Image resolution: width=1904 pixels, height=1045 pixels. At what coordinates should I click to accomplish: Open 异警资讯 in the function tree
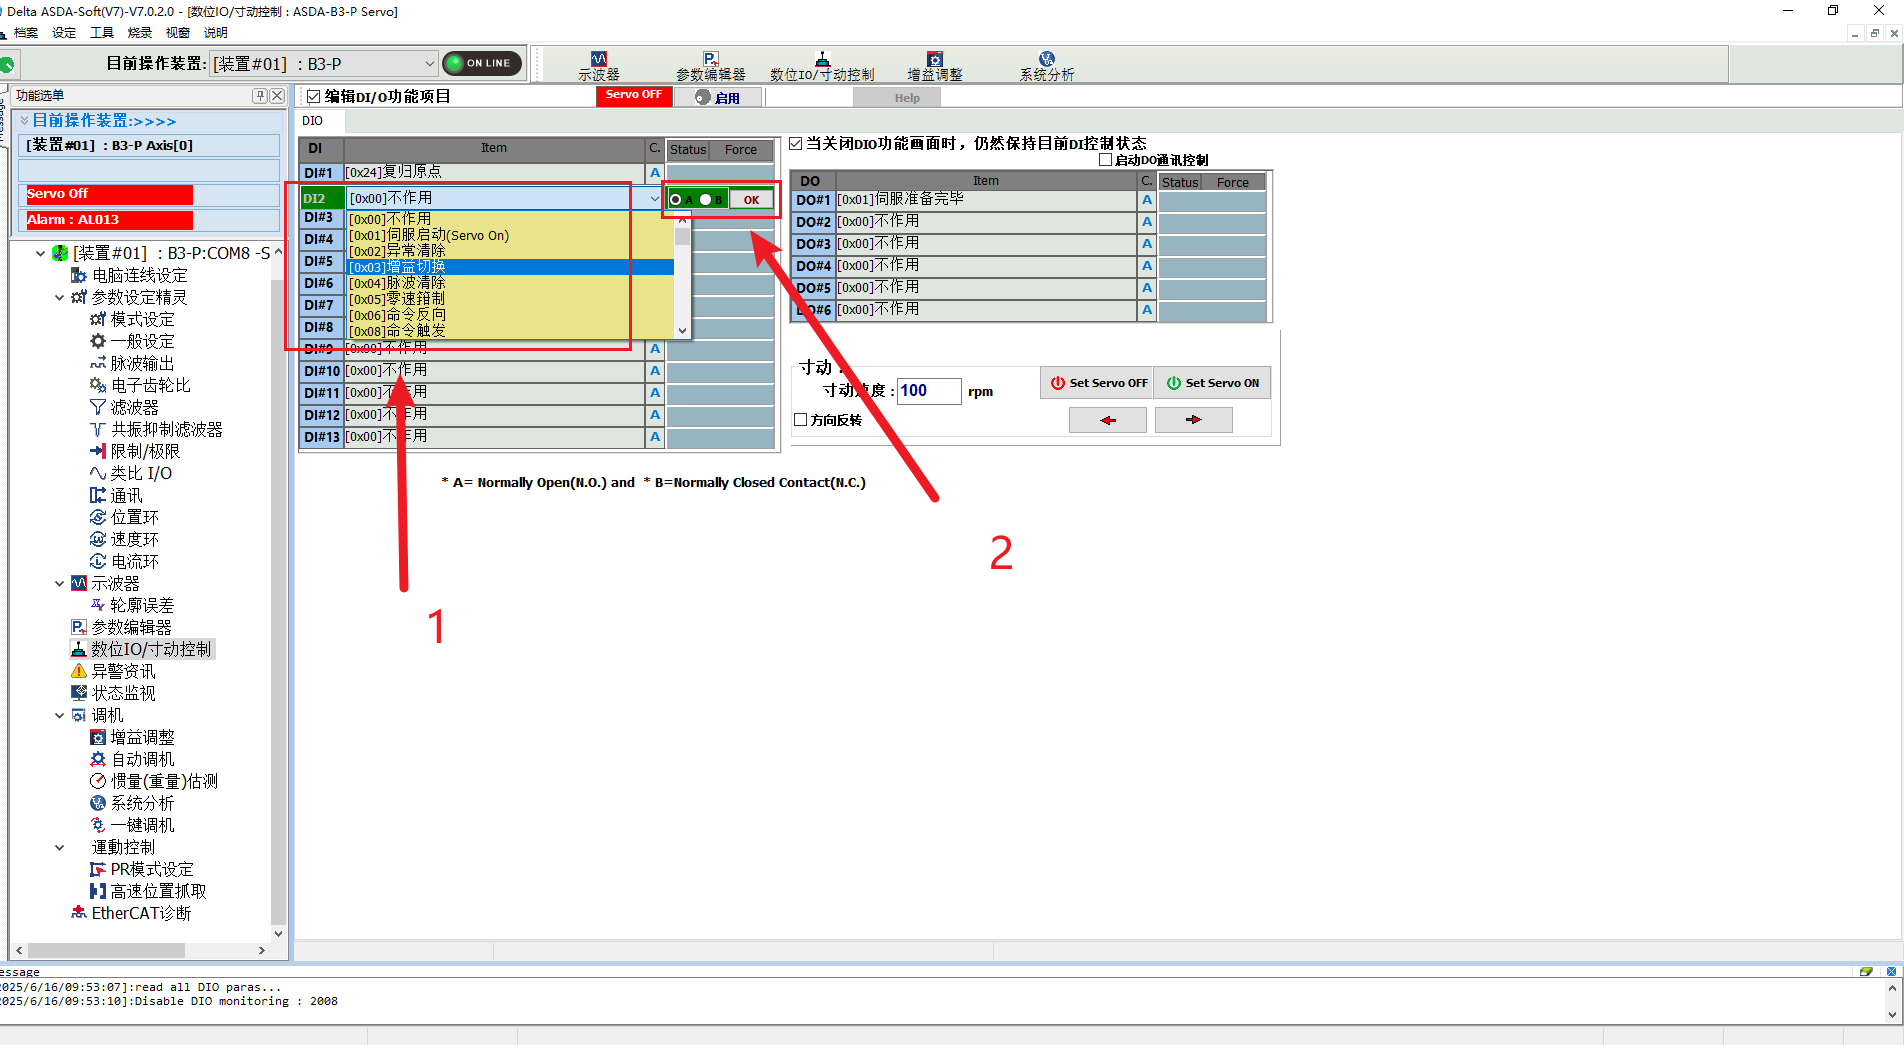point(123,671)
